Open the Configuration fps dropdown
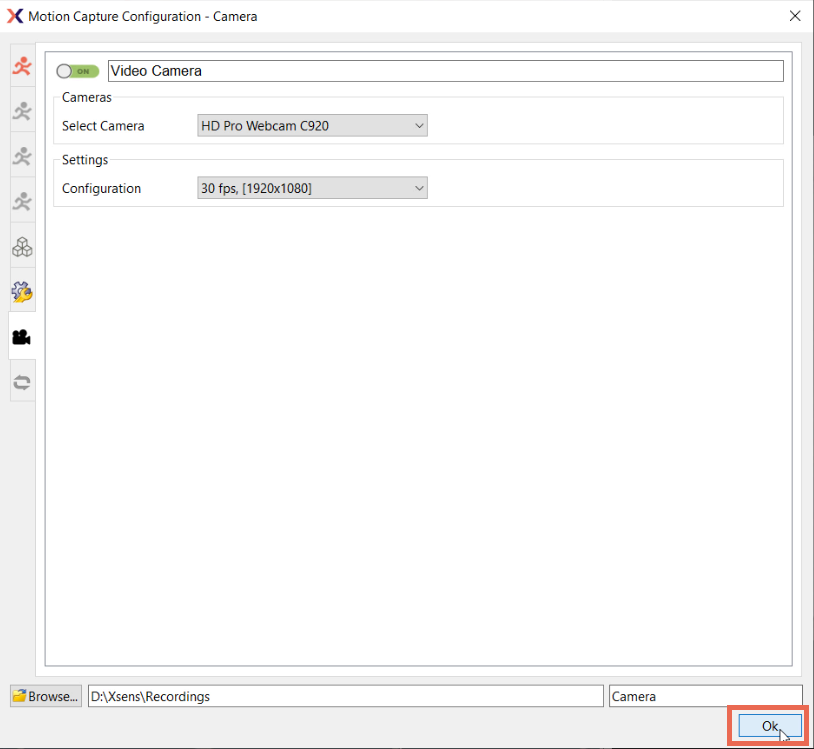The height and width of the screenshot is (749, 814). click(x=312, y=188)
